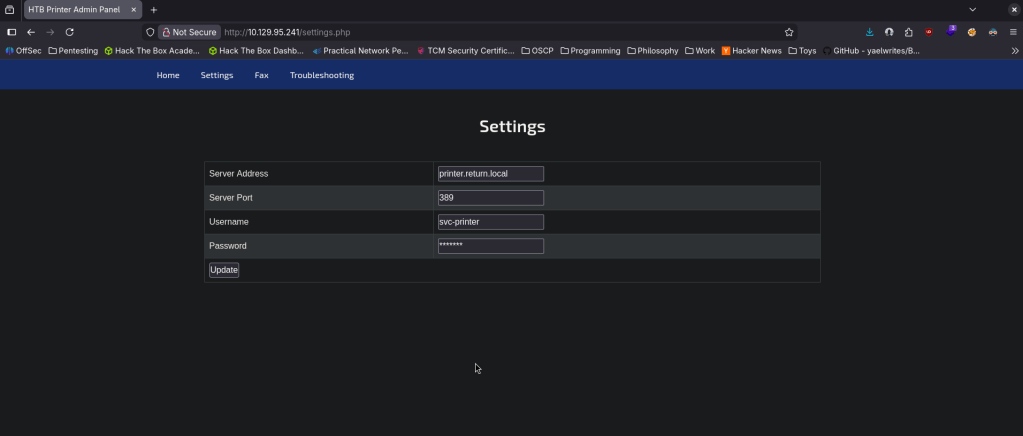Navigate to the Home page
Viewport: 1023px width, 436px height.
(168, 75)
